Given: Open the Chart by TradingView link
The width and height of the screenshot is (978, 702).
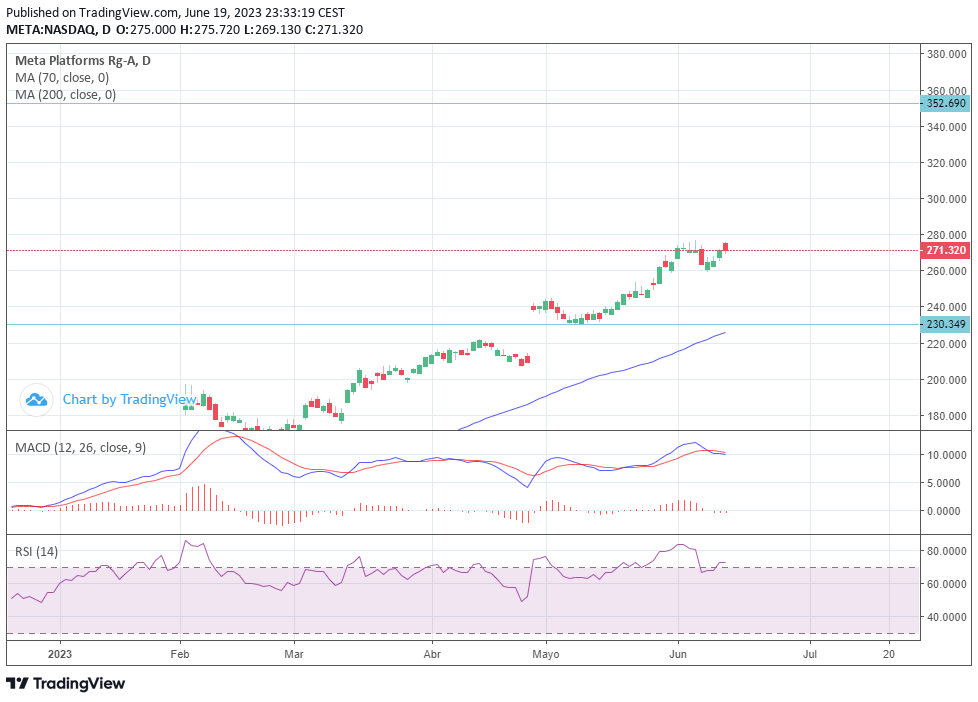Looking at the screenshot, I should click(x=130, y=399).
